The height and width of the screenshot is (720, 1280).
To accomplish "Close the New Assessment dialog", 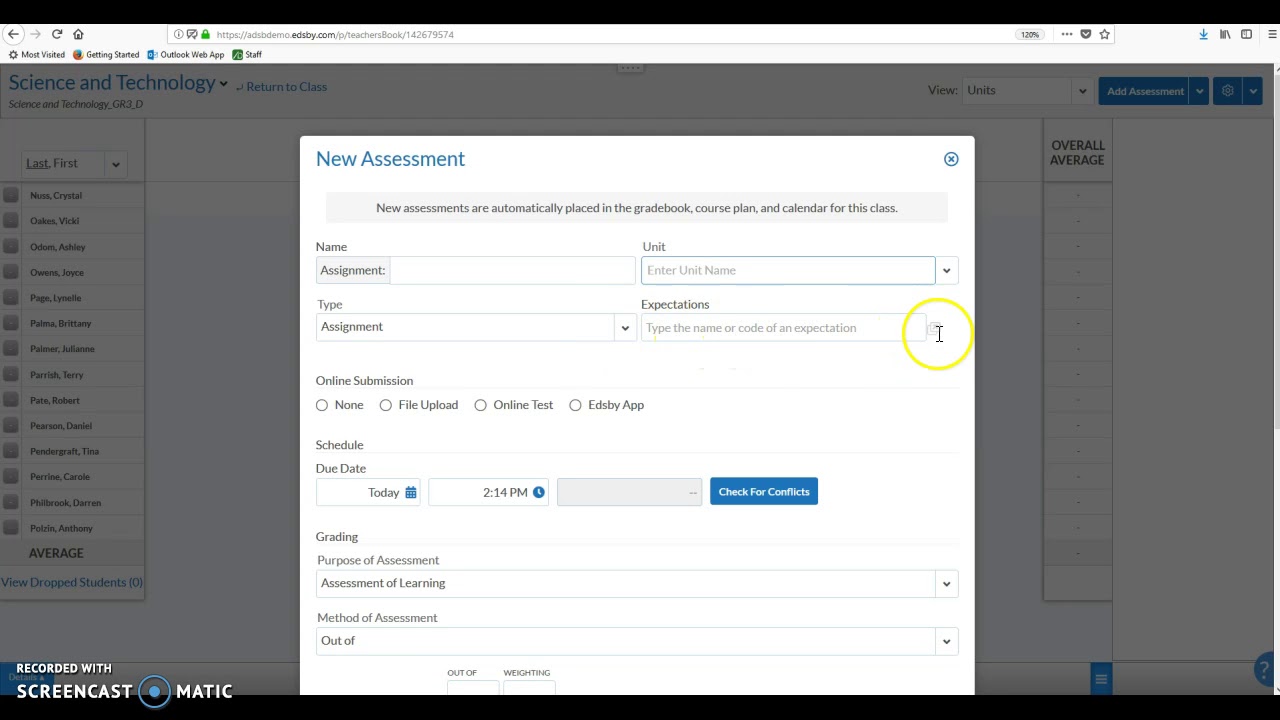I will point(951,159).
